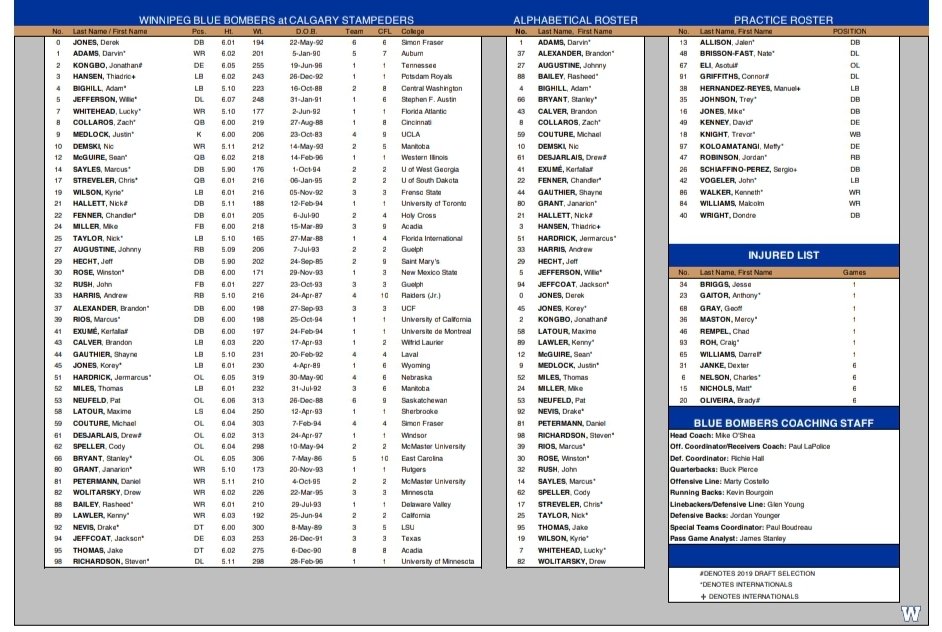Viewport: 942px width, 632px height.
Task: Click the 'Games' column header in injured list
Action: coord(854,272)
